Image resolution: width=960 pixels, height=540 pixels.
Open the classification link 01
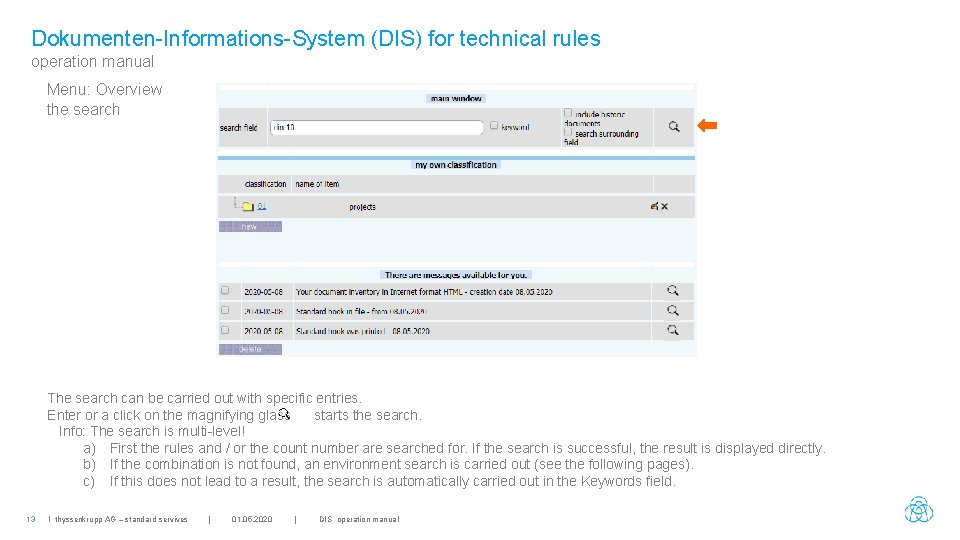(x=261, y=206)
